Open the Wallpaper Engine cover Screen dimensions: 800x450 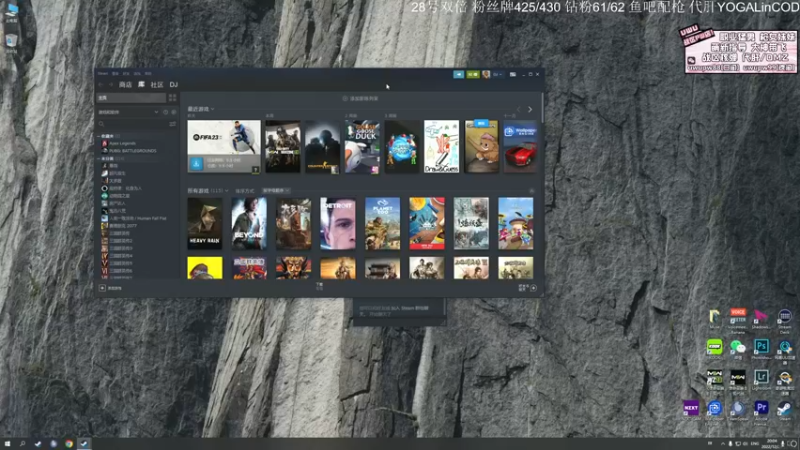520,146
